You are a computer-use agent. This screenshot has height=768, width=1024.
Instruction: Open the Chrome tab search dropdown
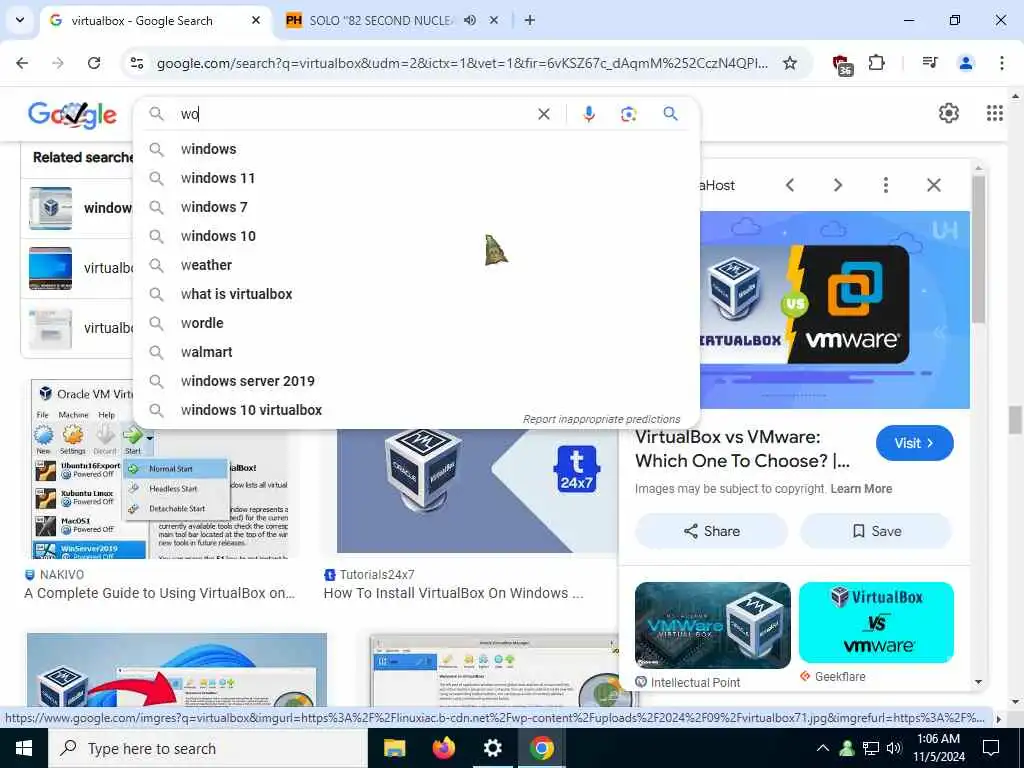click(x=20, y=20)
